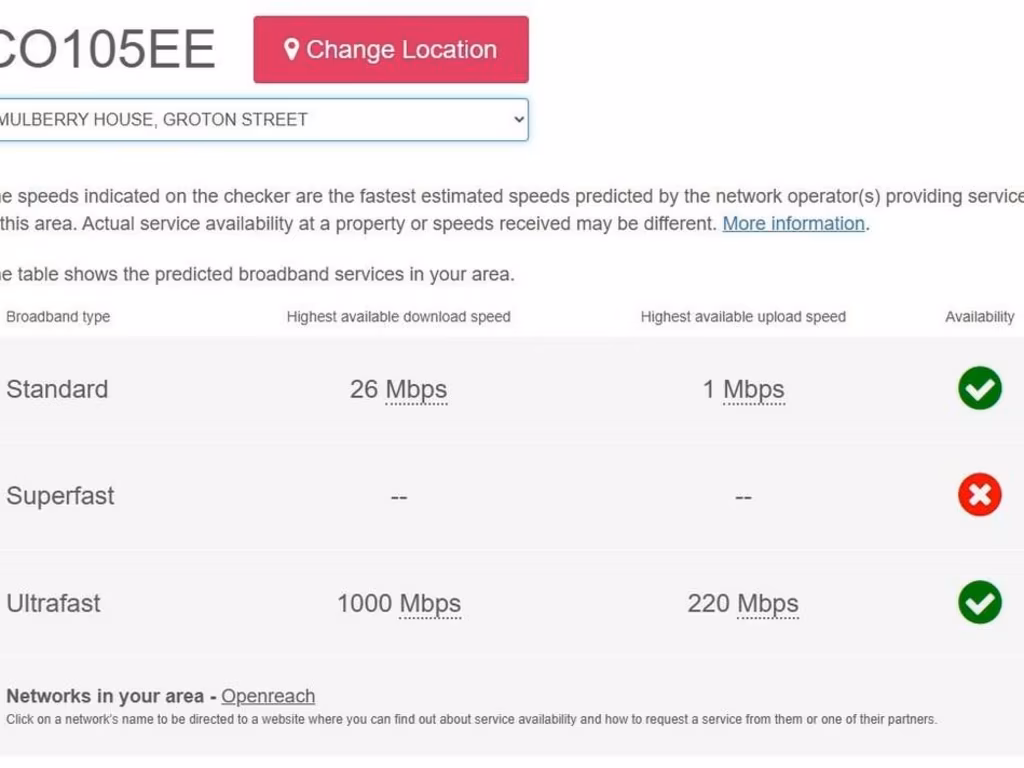This screenshot has height=768, width=1024.
Task: Select the Ultrafast broadband row label
Action: tap(54, 603)
